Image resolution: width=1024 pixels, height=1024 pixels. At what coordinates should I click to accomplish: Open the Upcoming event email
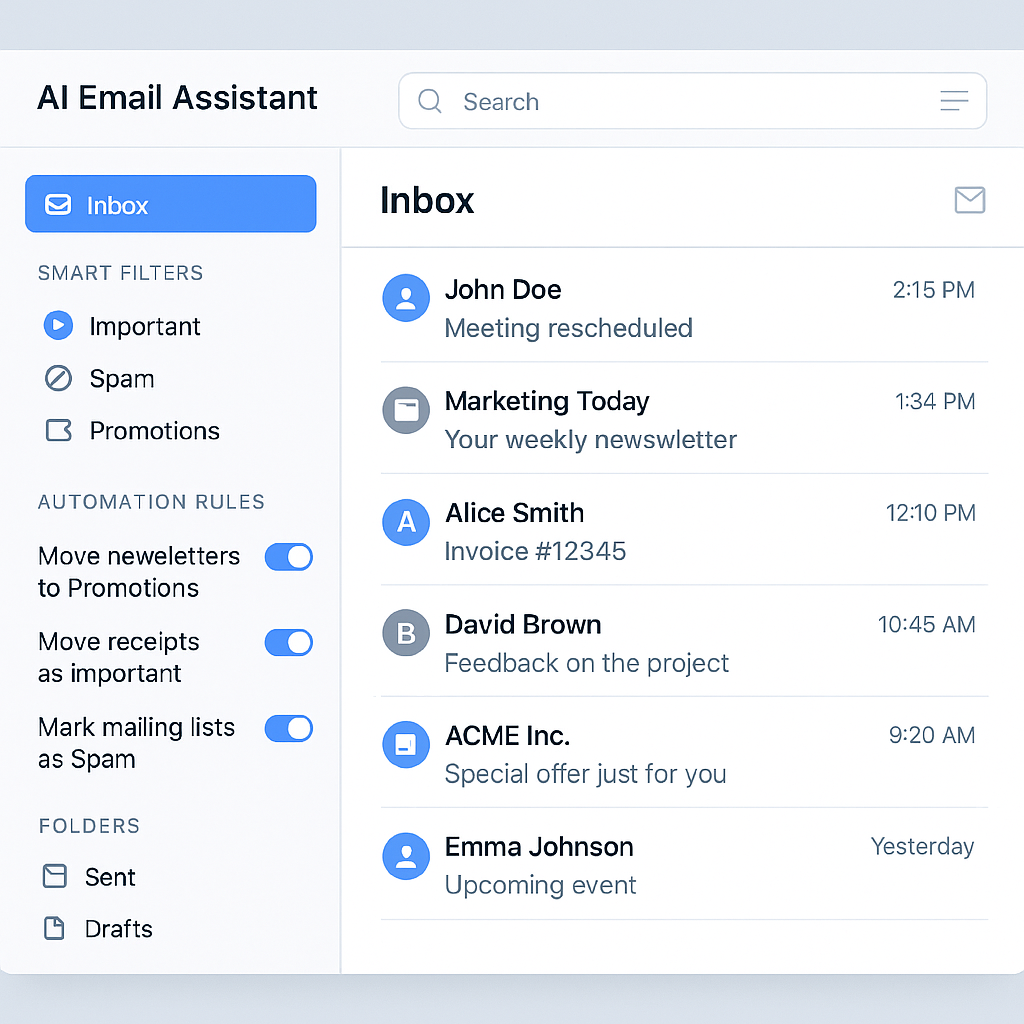684,865
